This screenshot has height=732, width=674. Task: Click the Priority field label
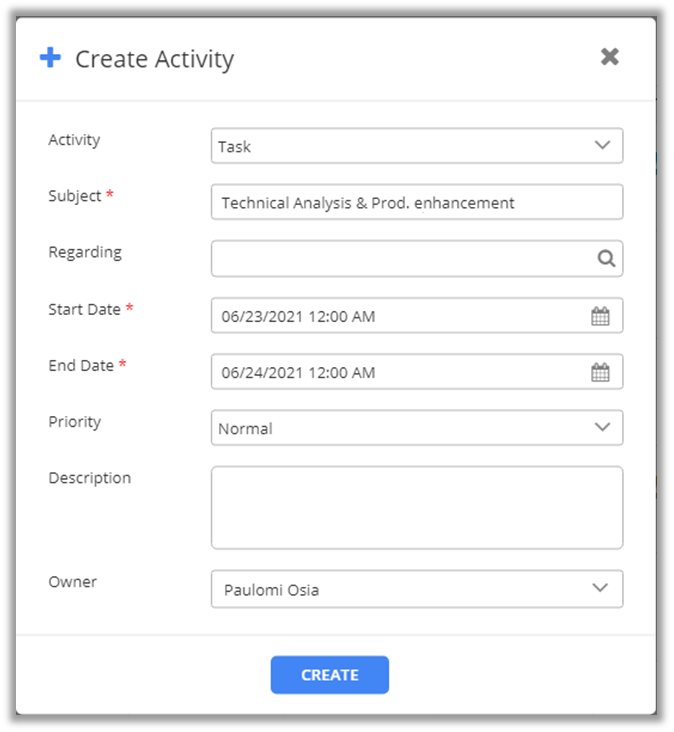point(75,422)
